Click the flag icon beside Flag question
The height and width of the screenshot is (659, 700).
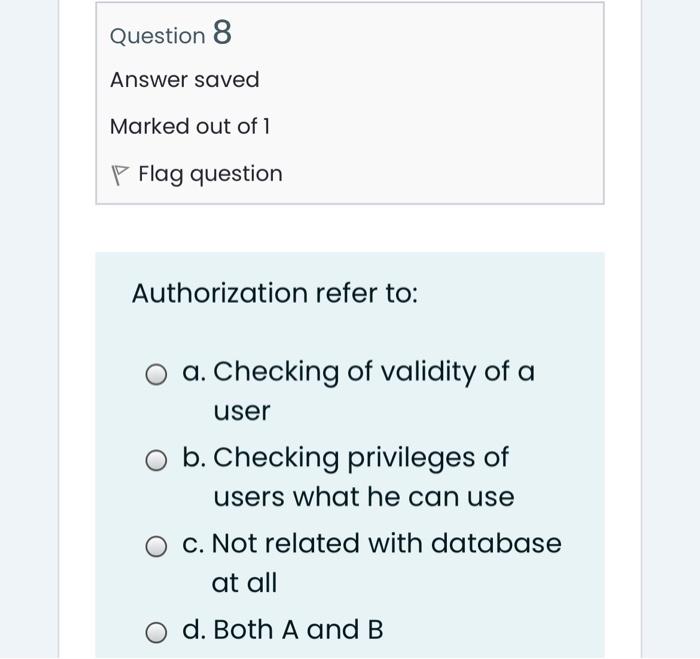click(120, 175)
